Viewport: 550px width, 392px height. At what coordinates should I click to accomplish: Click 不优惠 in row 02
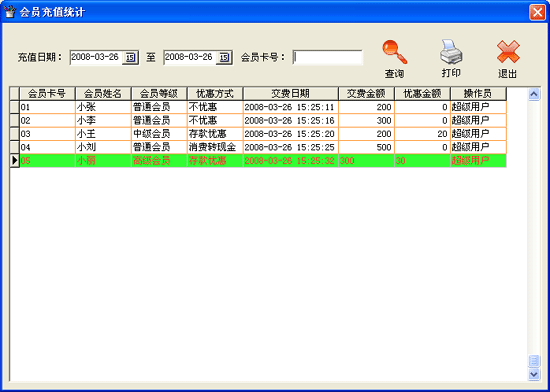[215, 121]
